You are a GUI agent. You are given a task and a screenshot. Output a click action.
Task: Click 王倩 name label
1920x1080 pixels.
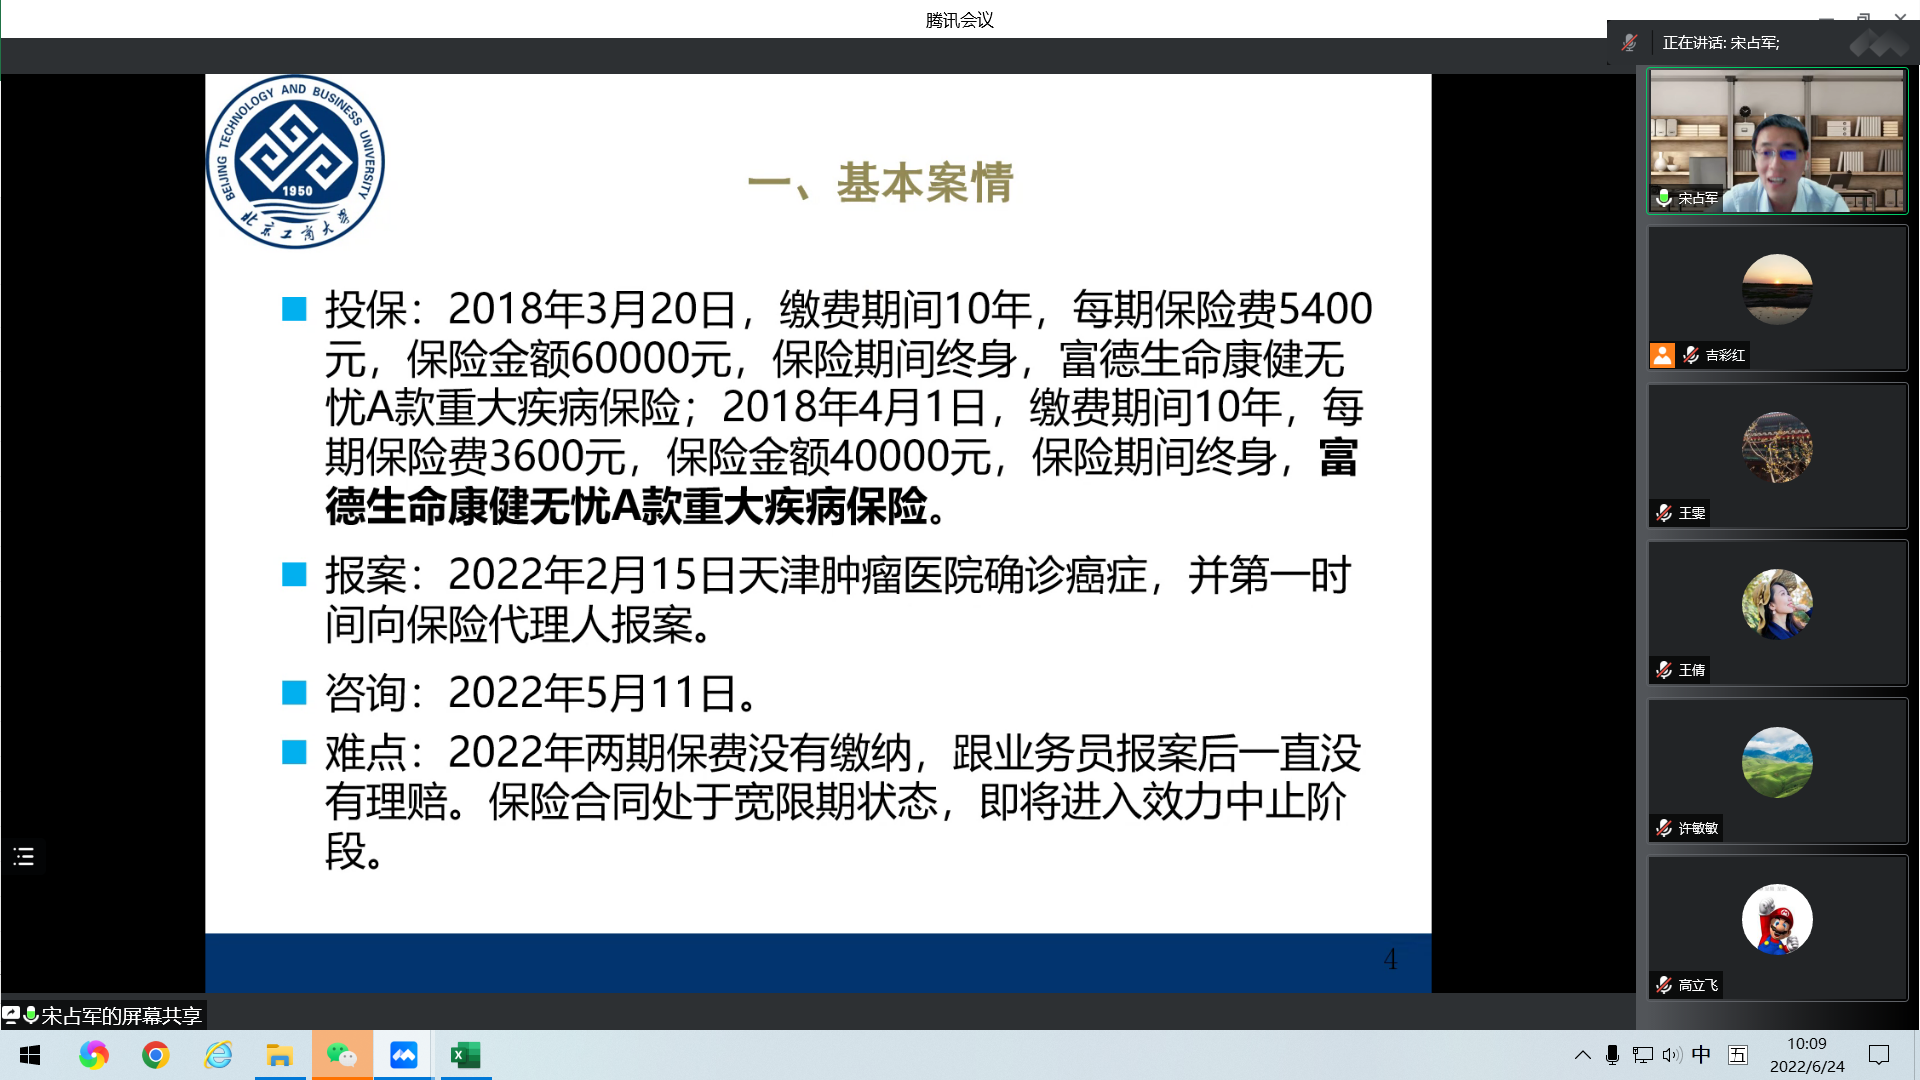coord(1692,670)
